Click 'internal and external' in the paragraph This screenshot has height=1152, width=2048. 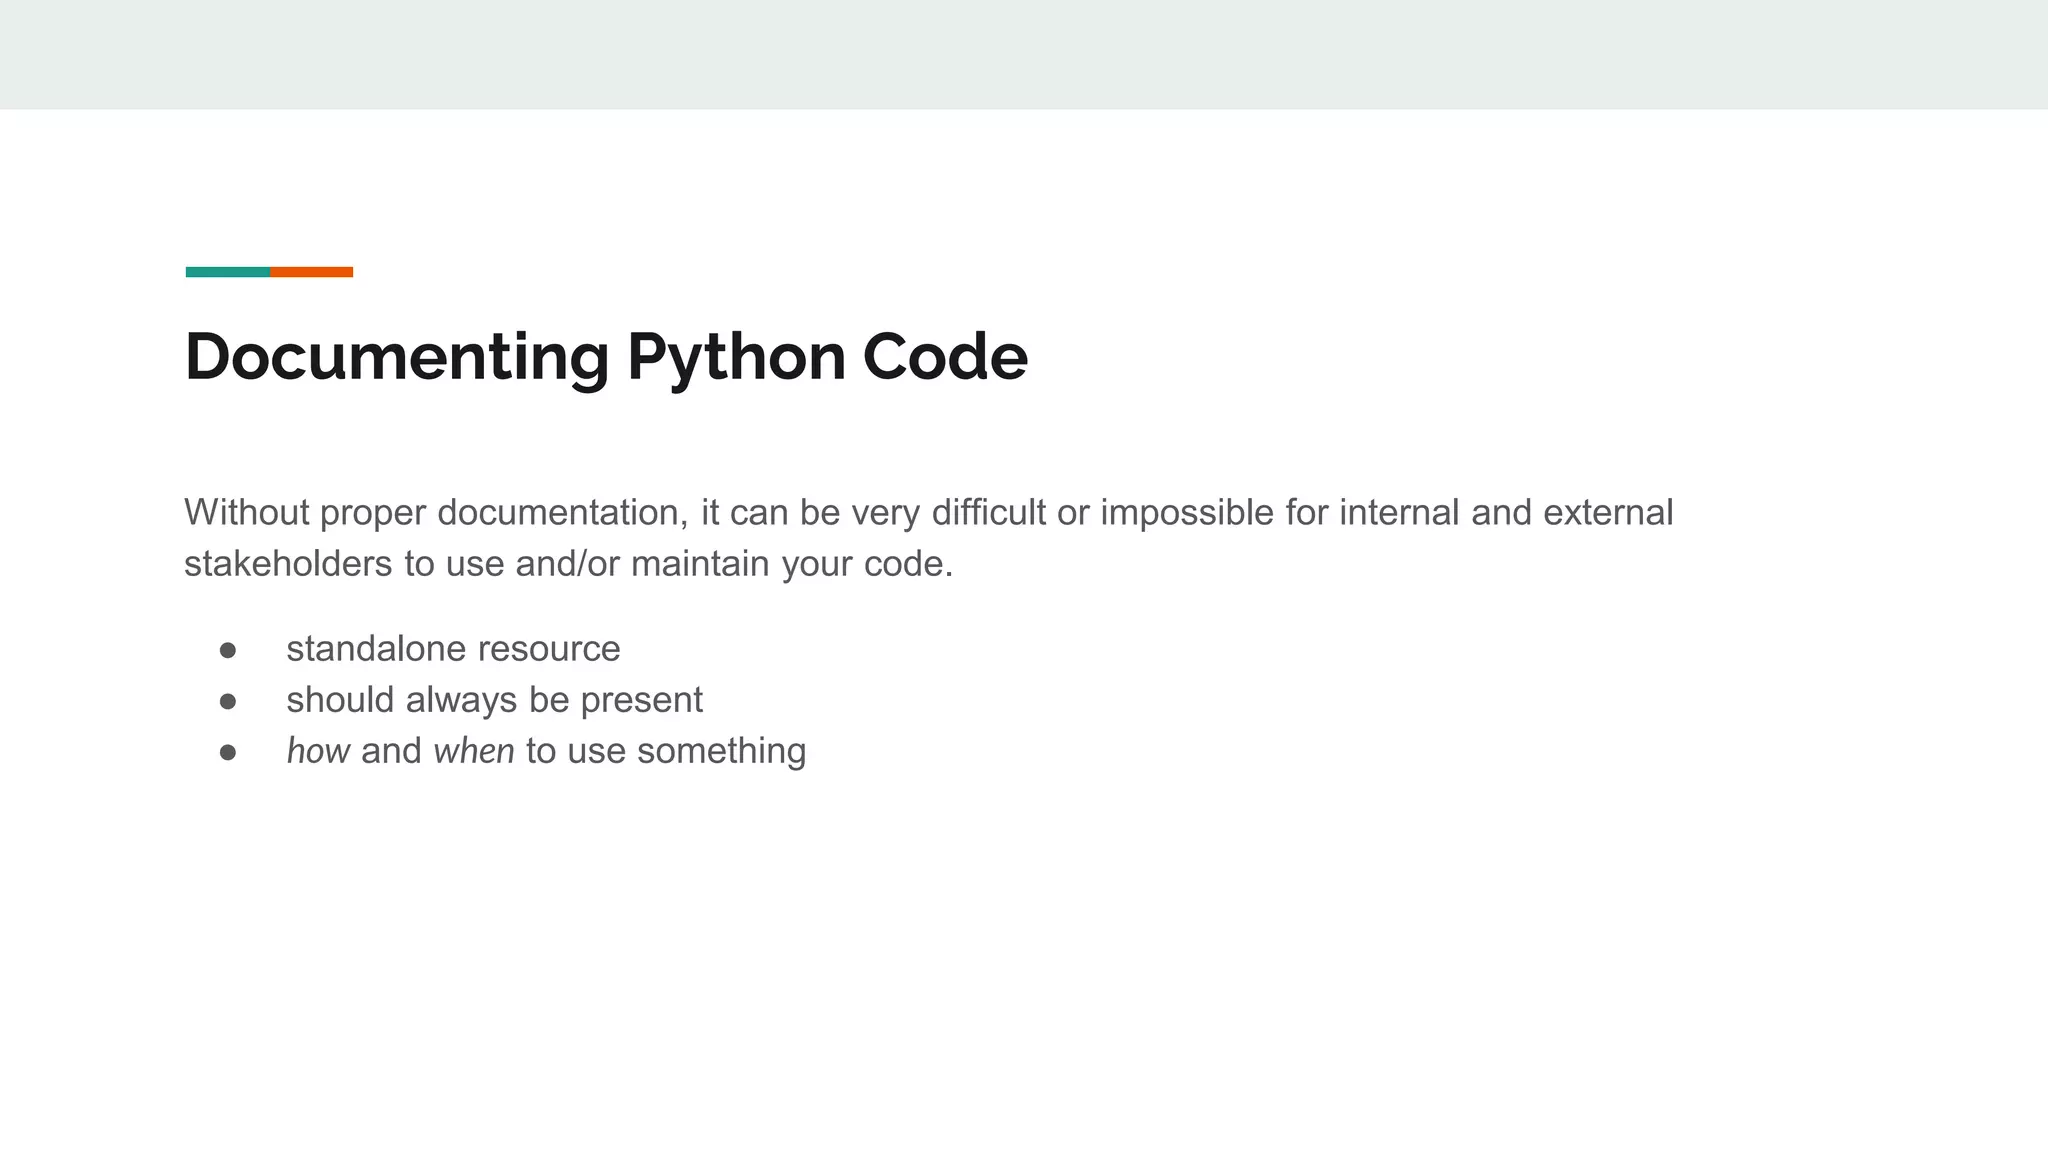1505,513
